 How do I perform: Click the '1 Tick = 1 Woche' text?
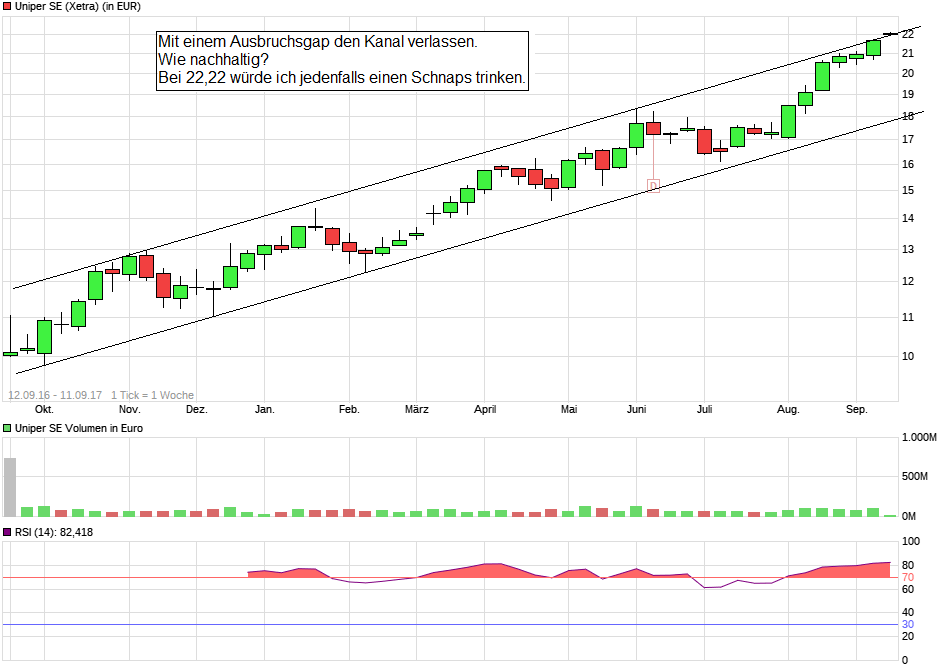(152, 395)
